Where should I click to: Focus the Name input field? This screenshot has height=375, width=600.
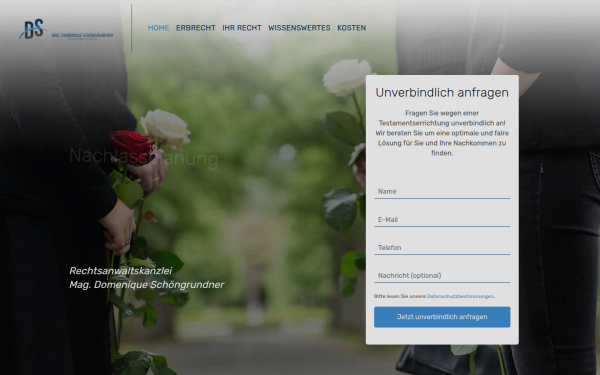pos(442,192)
